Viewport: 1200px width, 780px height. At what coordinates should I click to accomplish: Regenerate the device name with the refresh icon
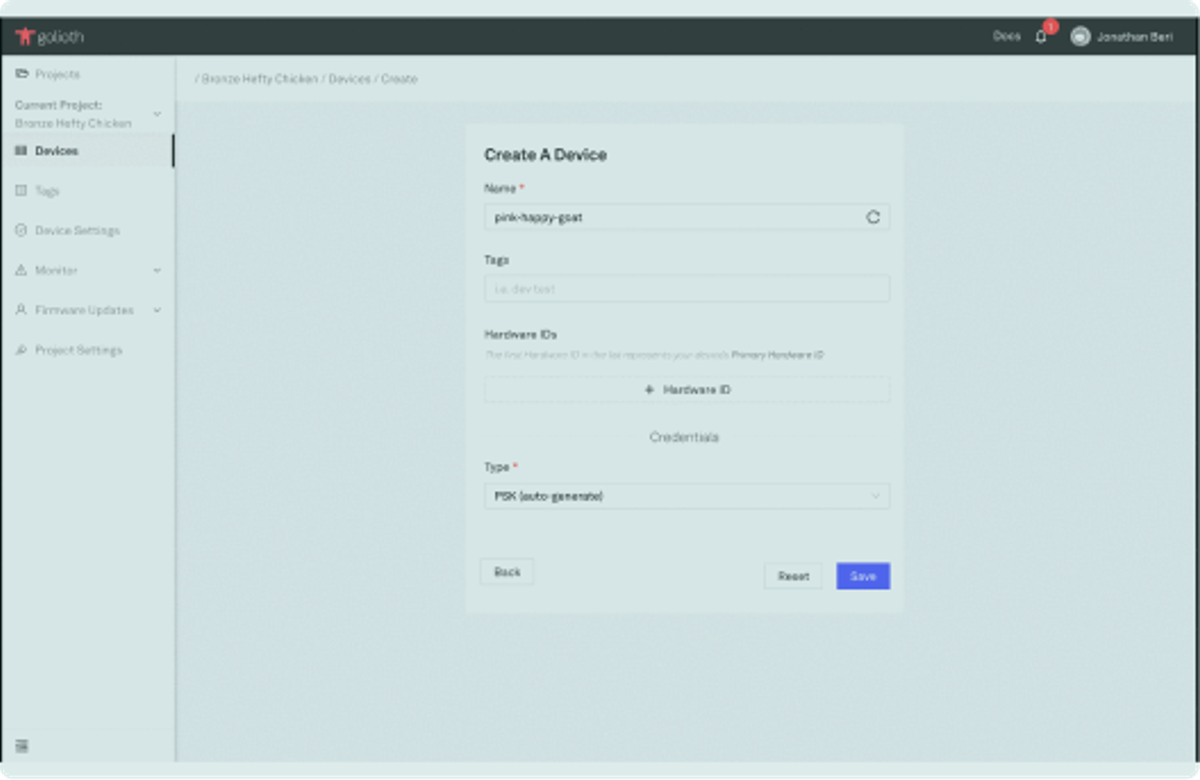click(871, 216)
